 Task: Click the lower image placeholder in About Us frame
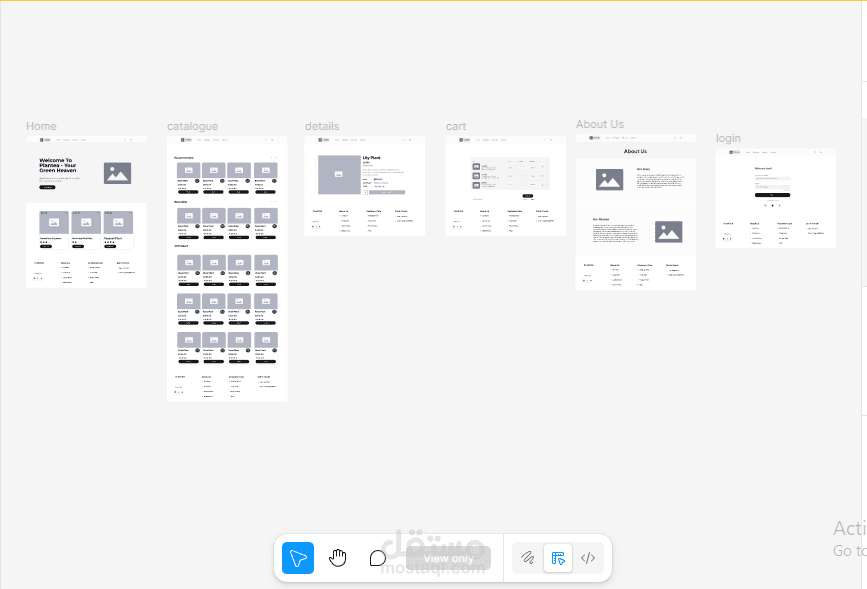click(668, 232)
